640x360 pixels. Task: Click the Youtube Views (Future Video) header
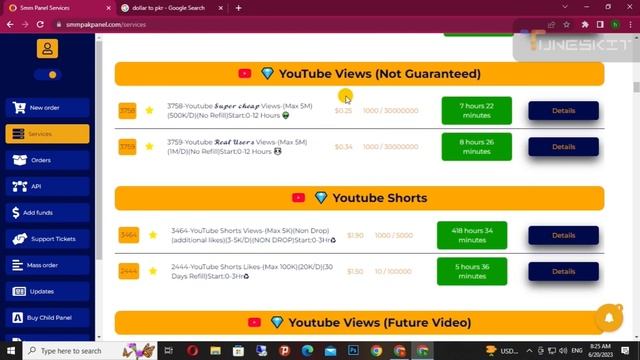coord(360,323)
